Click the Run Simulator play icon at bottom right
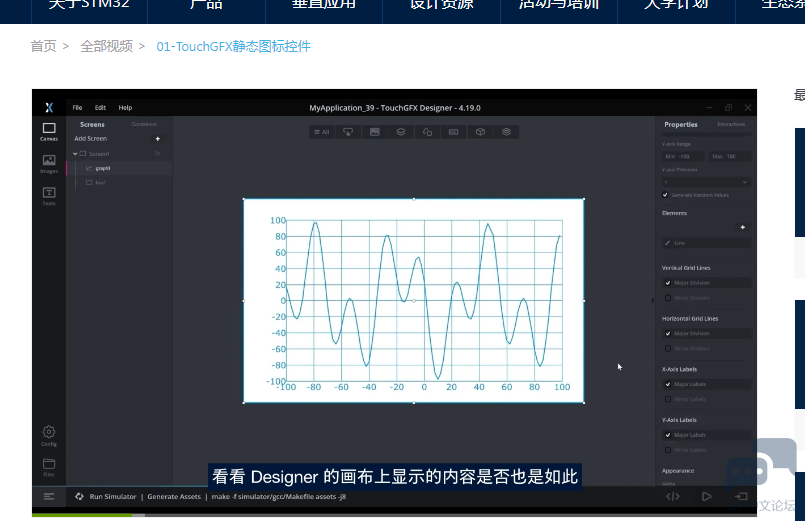Screen dimensions: 805x521 (x=707, y=496)
